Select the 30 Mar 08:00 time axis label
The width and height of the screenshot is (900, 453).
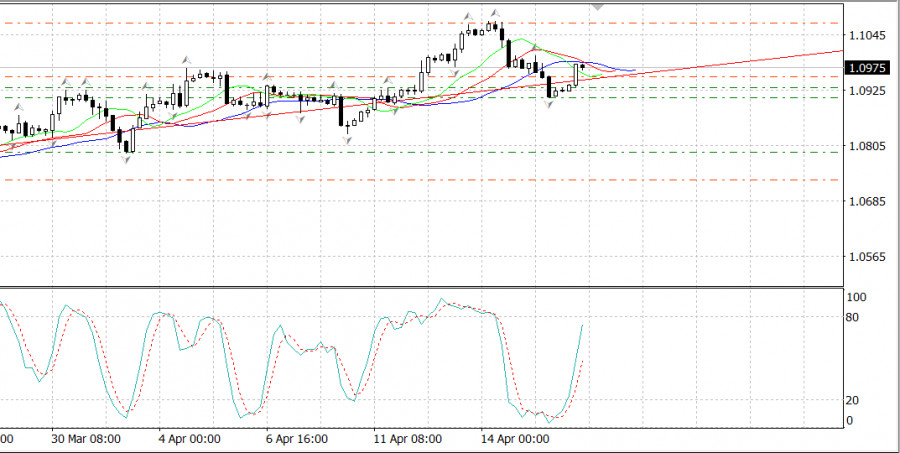[x=86, y=439]
